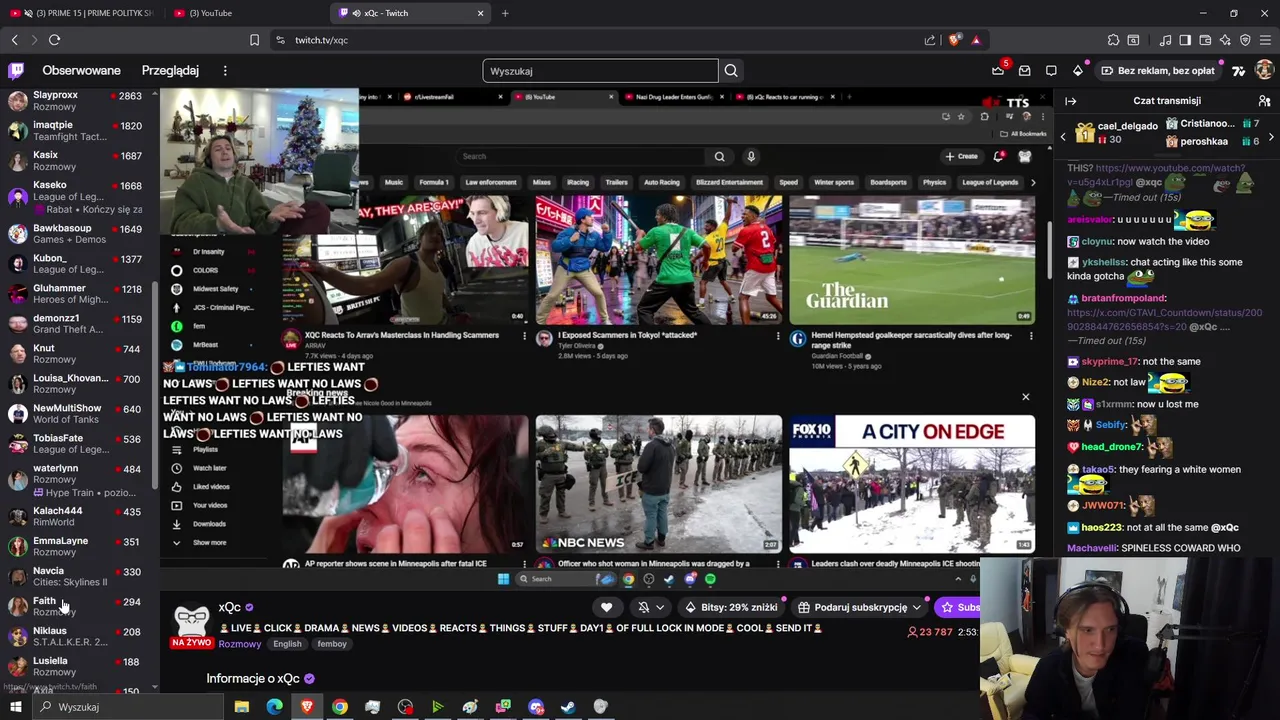
Task: Open Bawkbasoup channel in the sidebar
Action: 76,233
